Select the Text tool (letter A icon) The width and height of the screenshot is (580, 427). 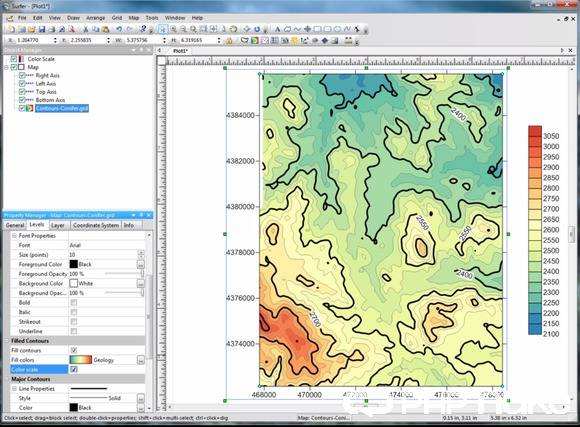click(x=277, y=29)
